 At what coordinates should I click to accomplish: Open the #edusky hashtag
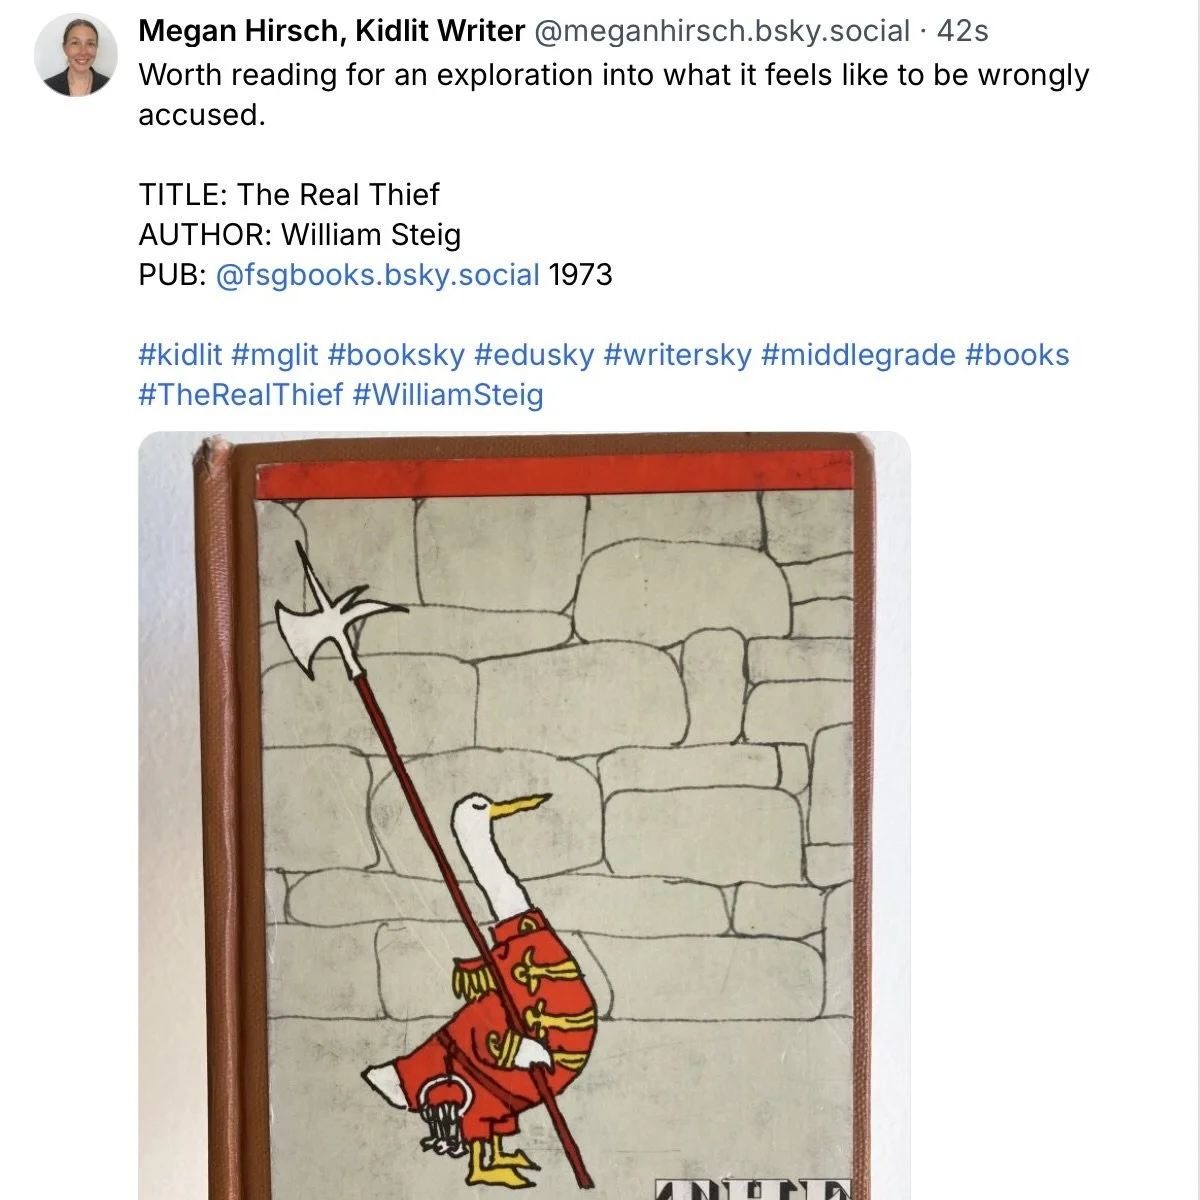click(x=534, y=355)
